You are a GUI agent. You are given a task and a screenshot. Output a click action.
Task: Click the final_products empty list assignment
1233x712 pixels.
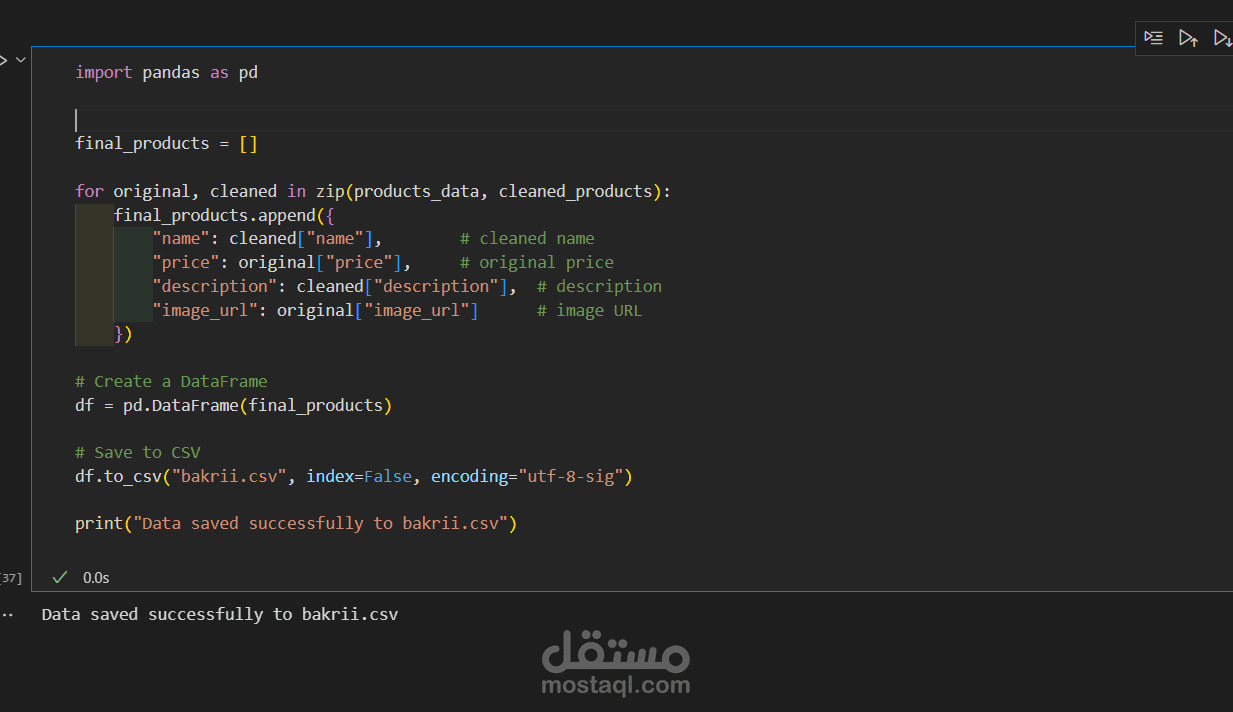click(165, 143)
